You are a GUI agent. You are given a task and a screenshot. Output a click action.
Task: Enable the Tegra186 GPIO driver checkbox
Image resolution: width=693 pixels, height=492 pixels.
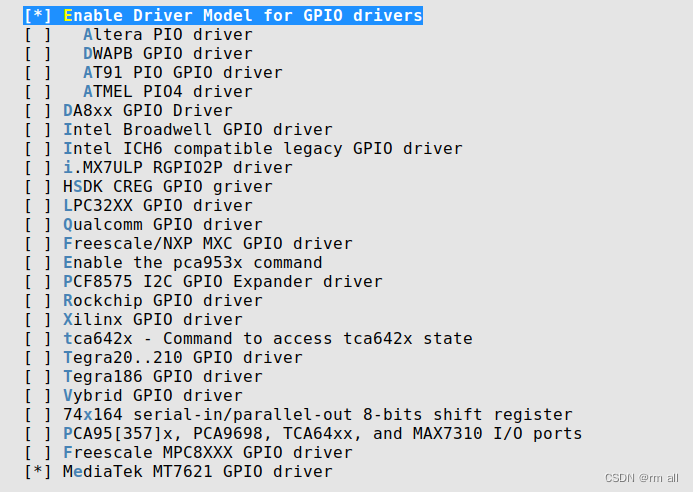pyautogui.click(x=38, y=377)
